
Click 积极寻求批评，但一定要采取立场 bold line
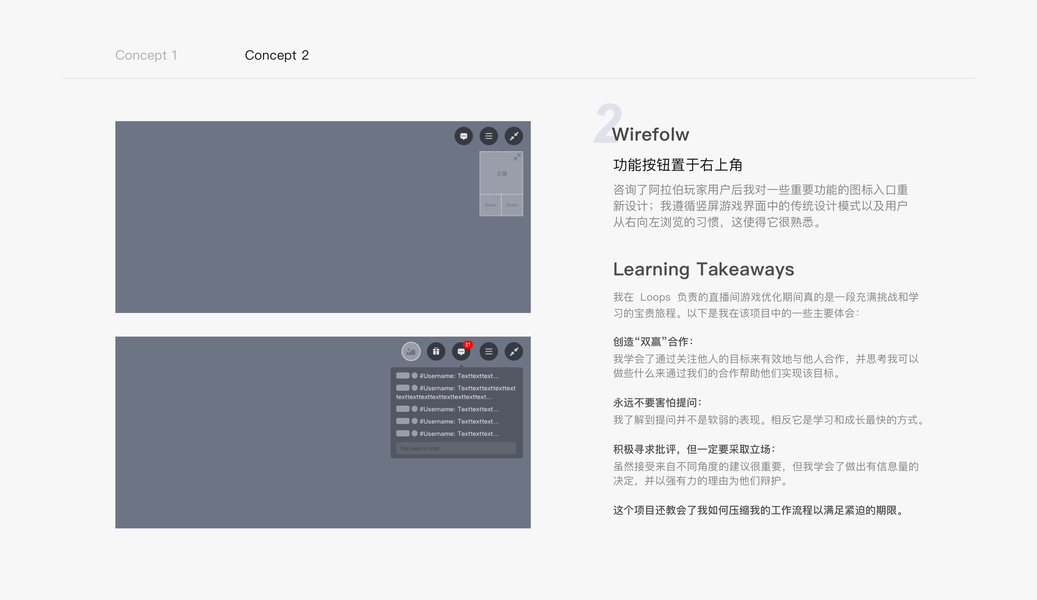coord(694,449)
